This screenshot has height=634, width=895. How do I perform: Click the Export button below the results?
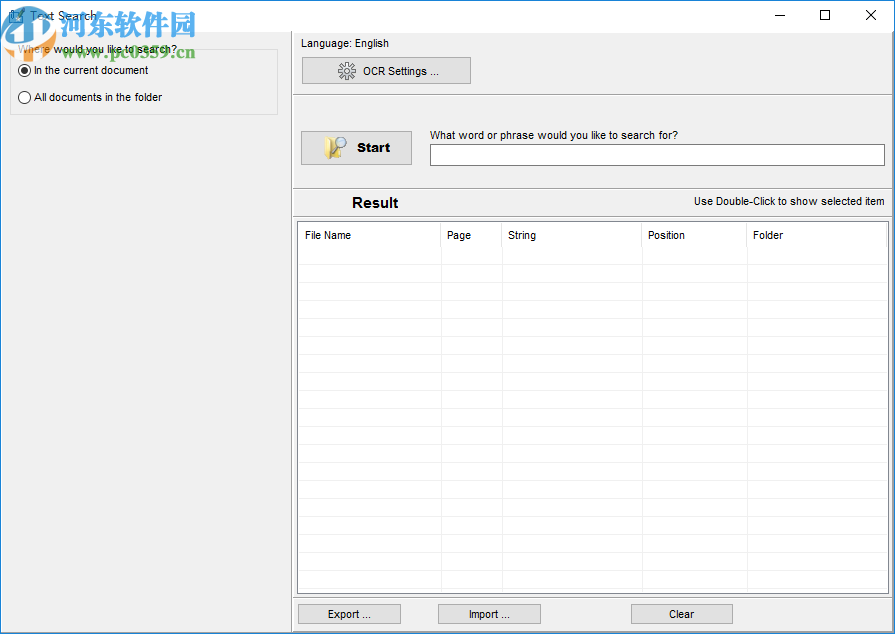[x=348, y=613]
